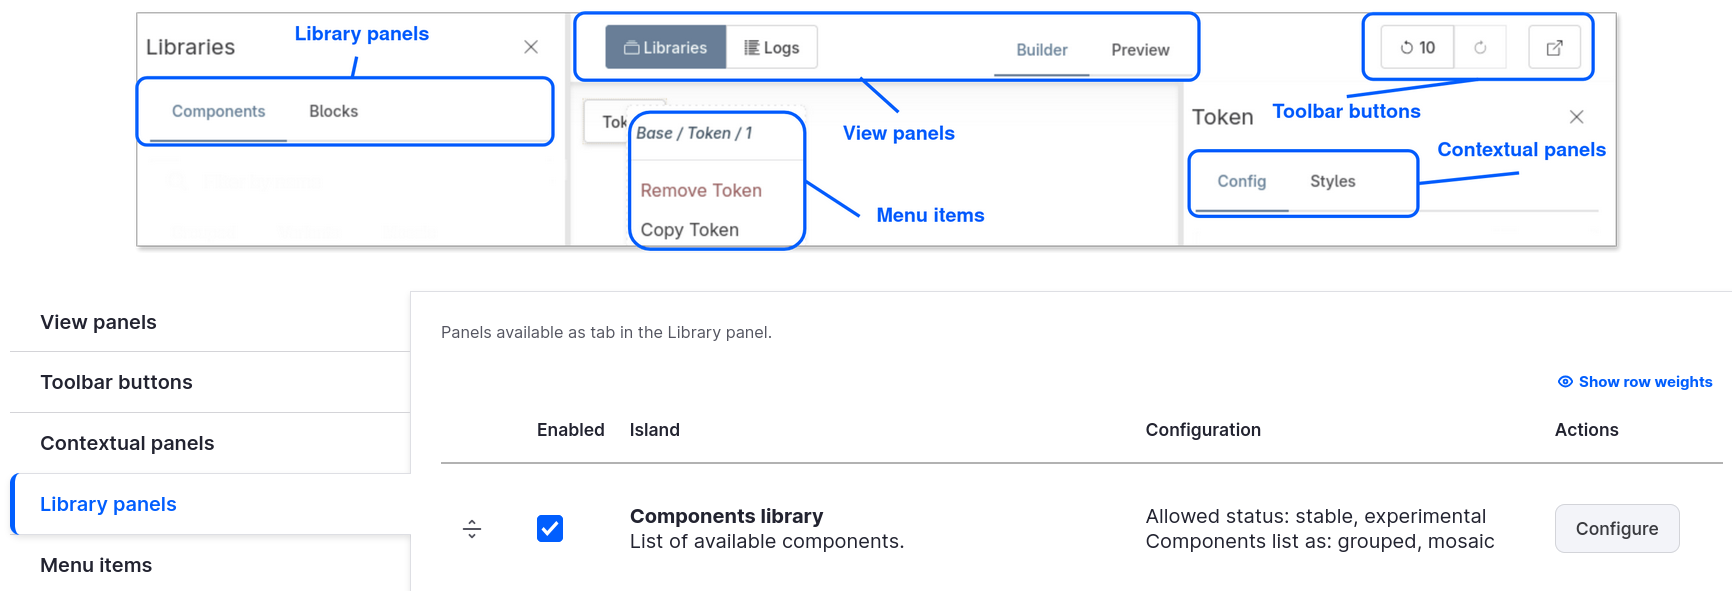This screenshot has width=1732, height=591.
Task: Close the Libraries panel
Action: pos(530,46)
